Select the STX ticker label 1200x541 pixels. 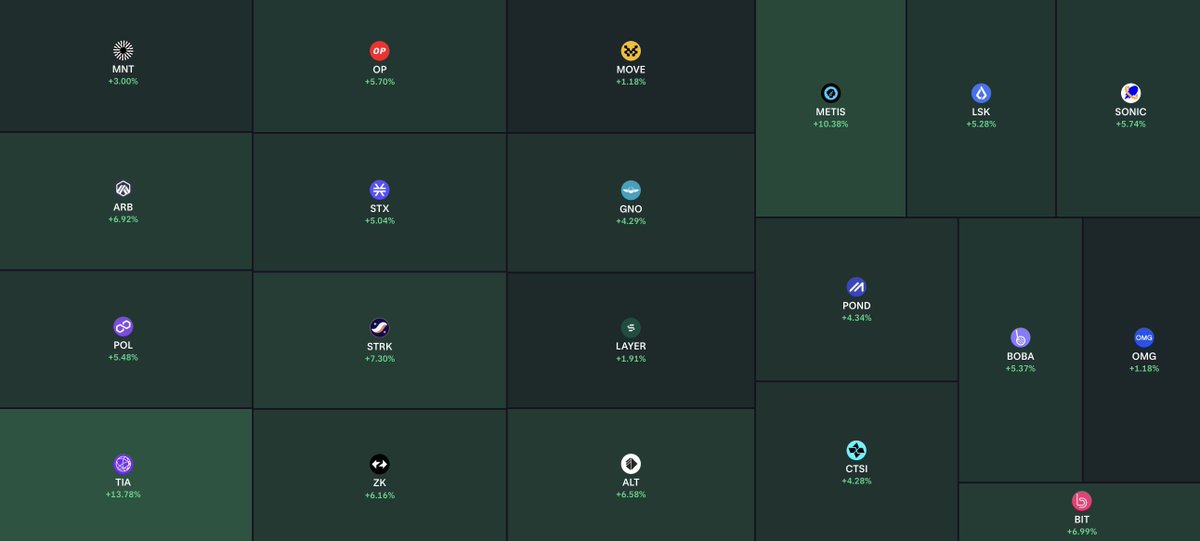(x=379, y=209)
